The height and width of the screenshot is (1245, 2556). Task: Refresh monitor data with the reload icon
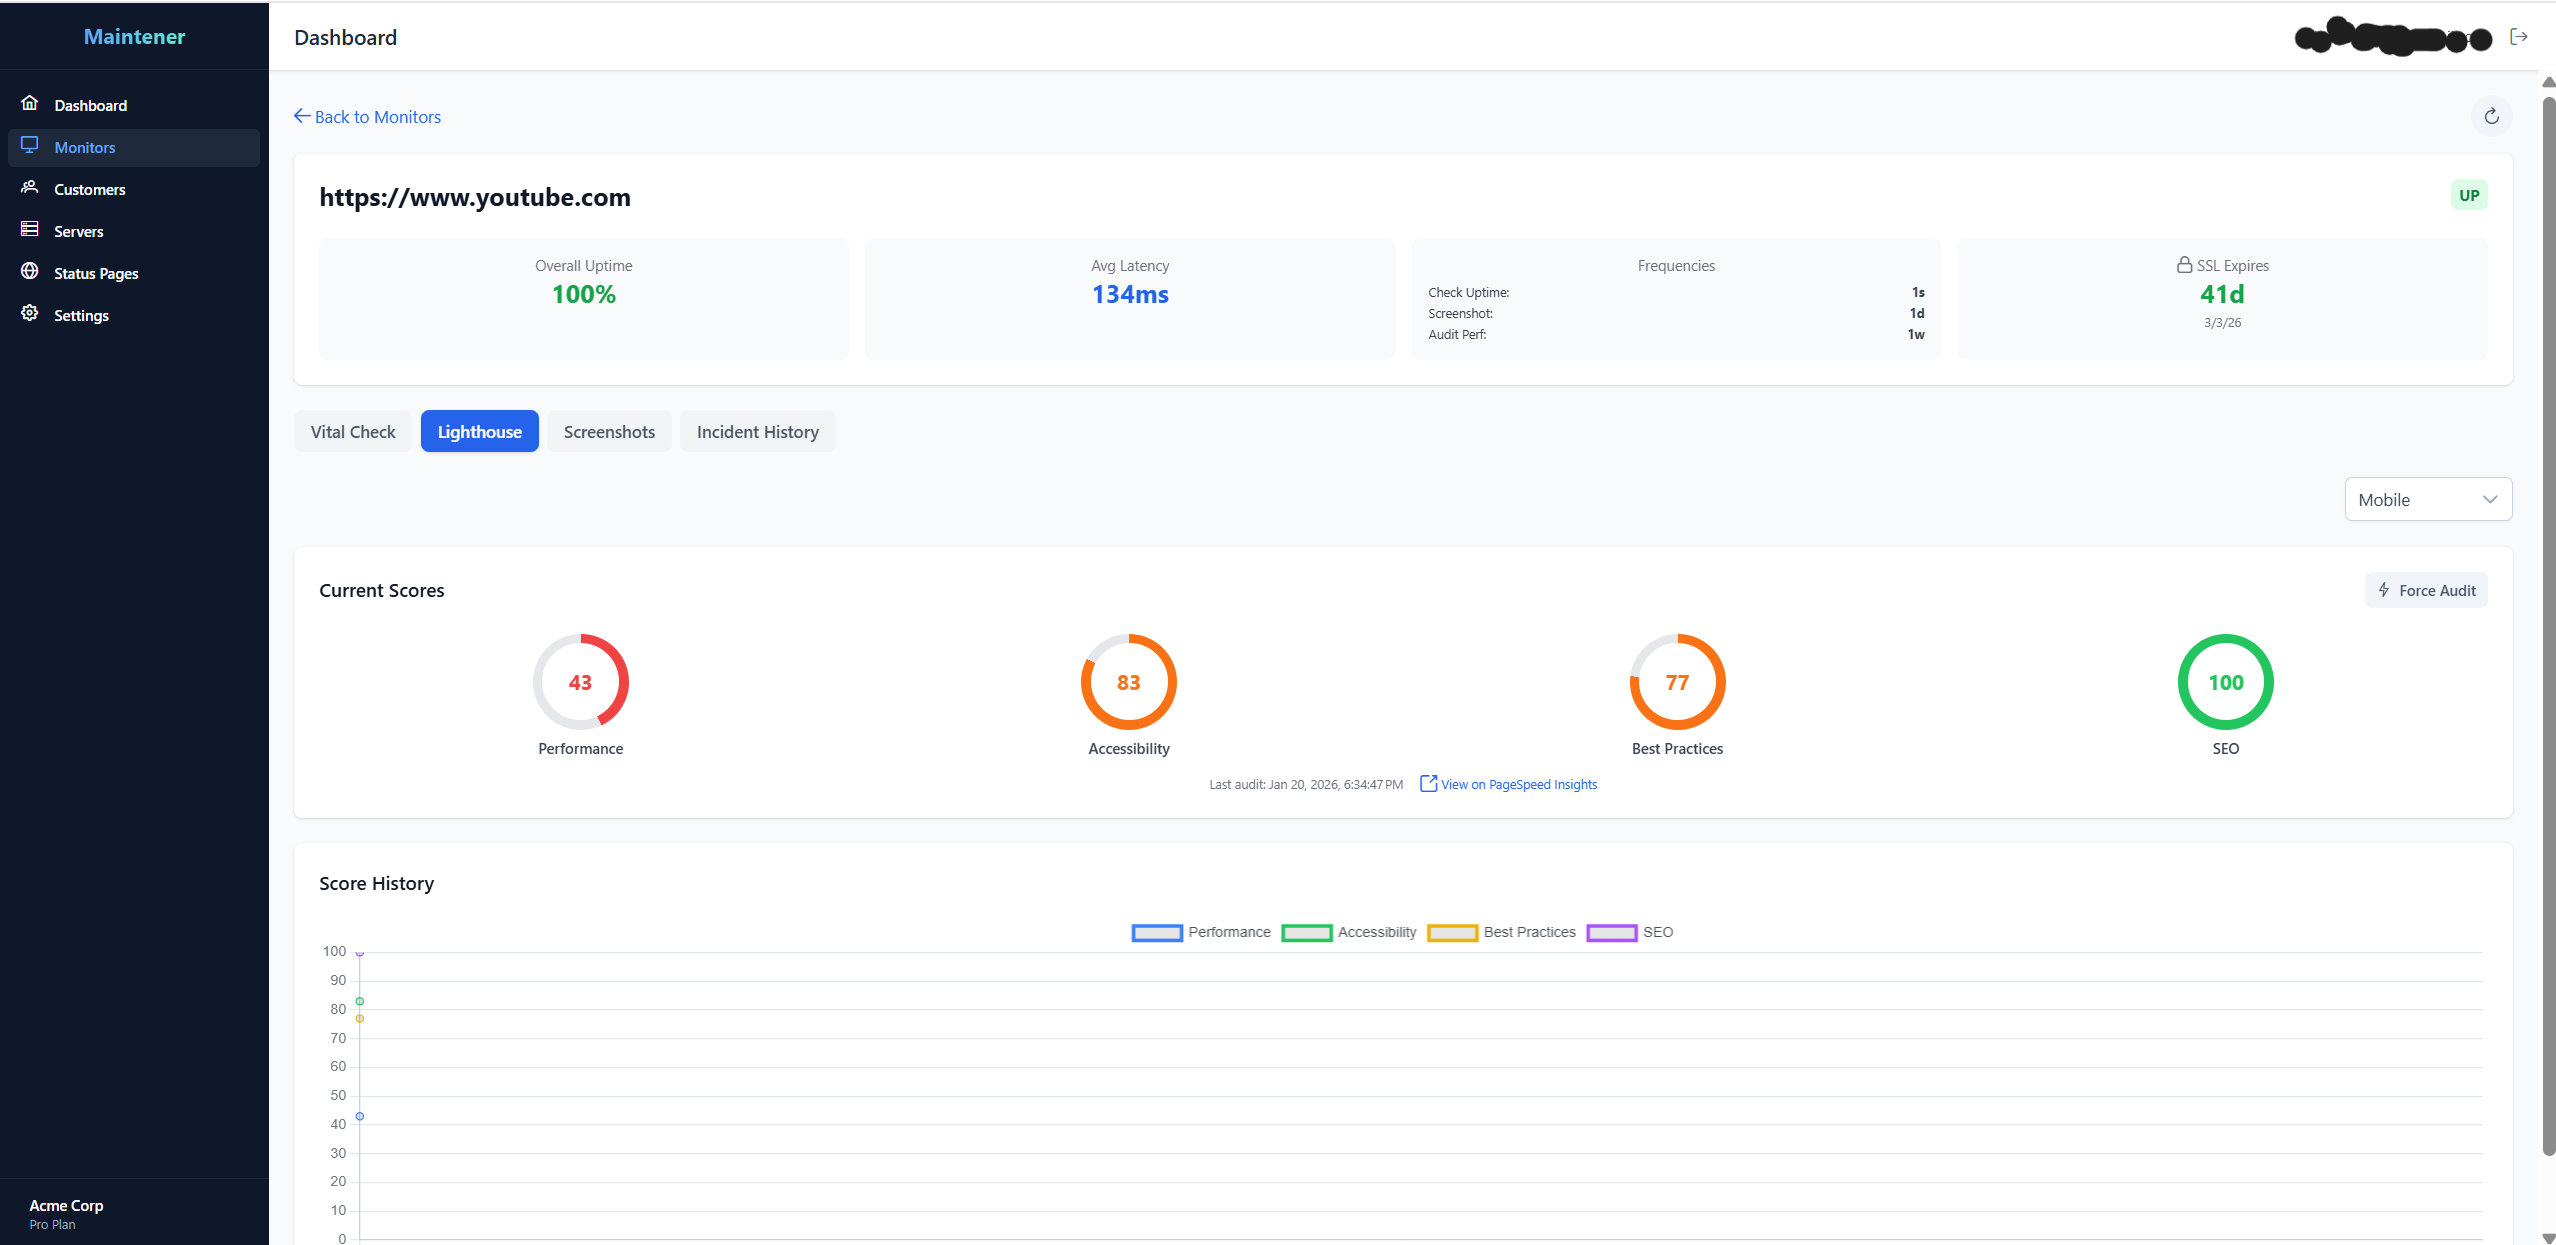tap(2490, 116)
